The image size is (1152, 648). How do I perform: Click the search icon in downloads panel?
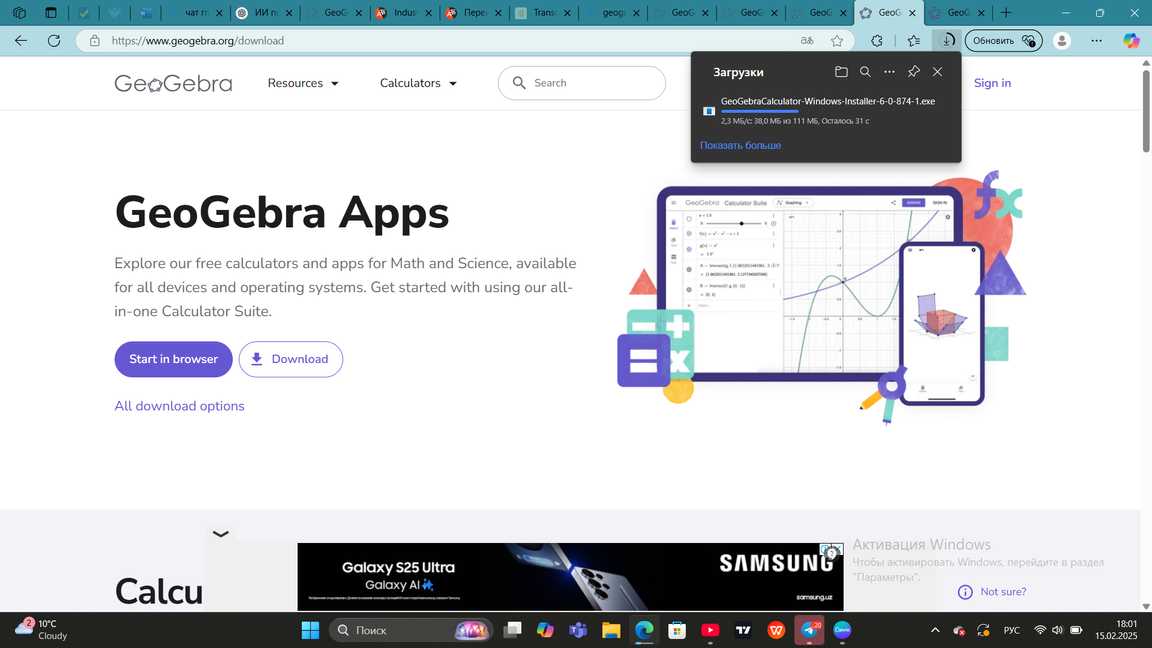pos(865,72)
